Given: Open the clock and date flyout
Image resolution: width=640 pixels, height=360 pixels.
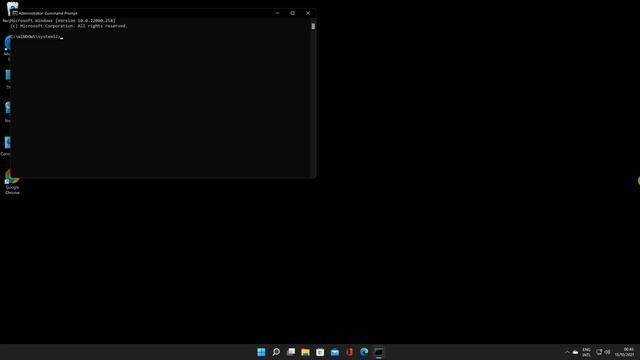Looking at the screenshot, I should pos(624,352).
